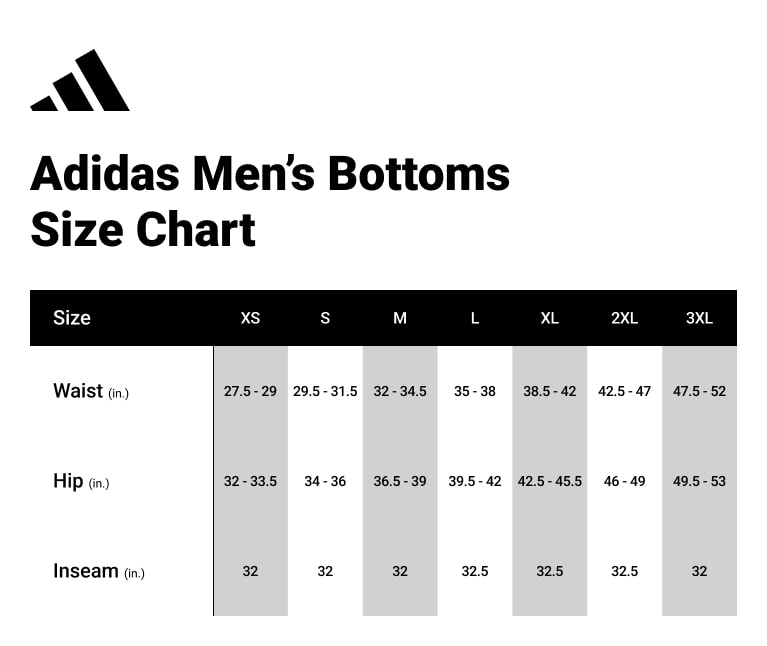Screen dimensions: 767x646
Task: Select the M size column header
Action: pyautogui.click(x=400, y=318)
